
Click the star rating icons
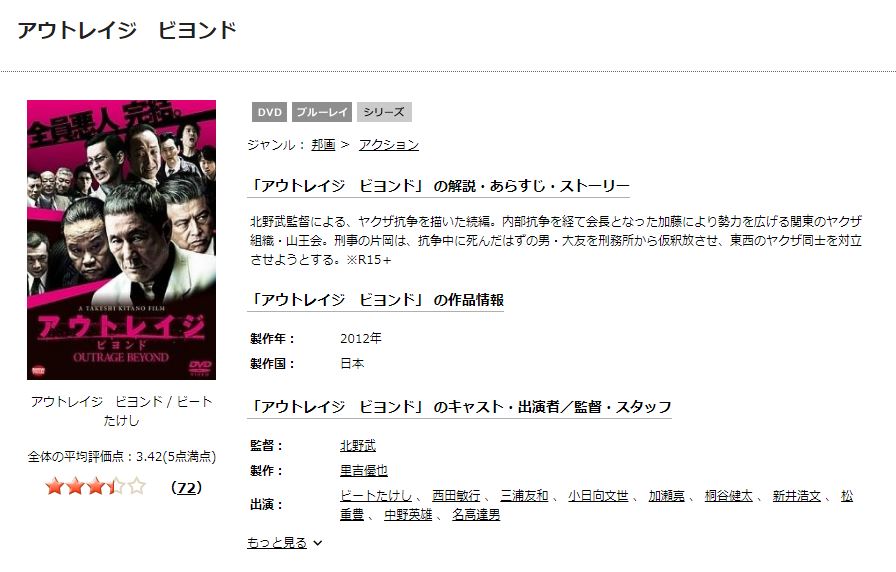95,487
